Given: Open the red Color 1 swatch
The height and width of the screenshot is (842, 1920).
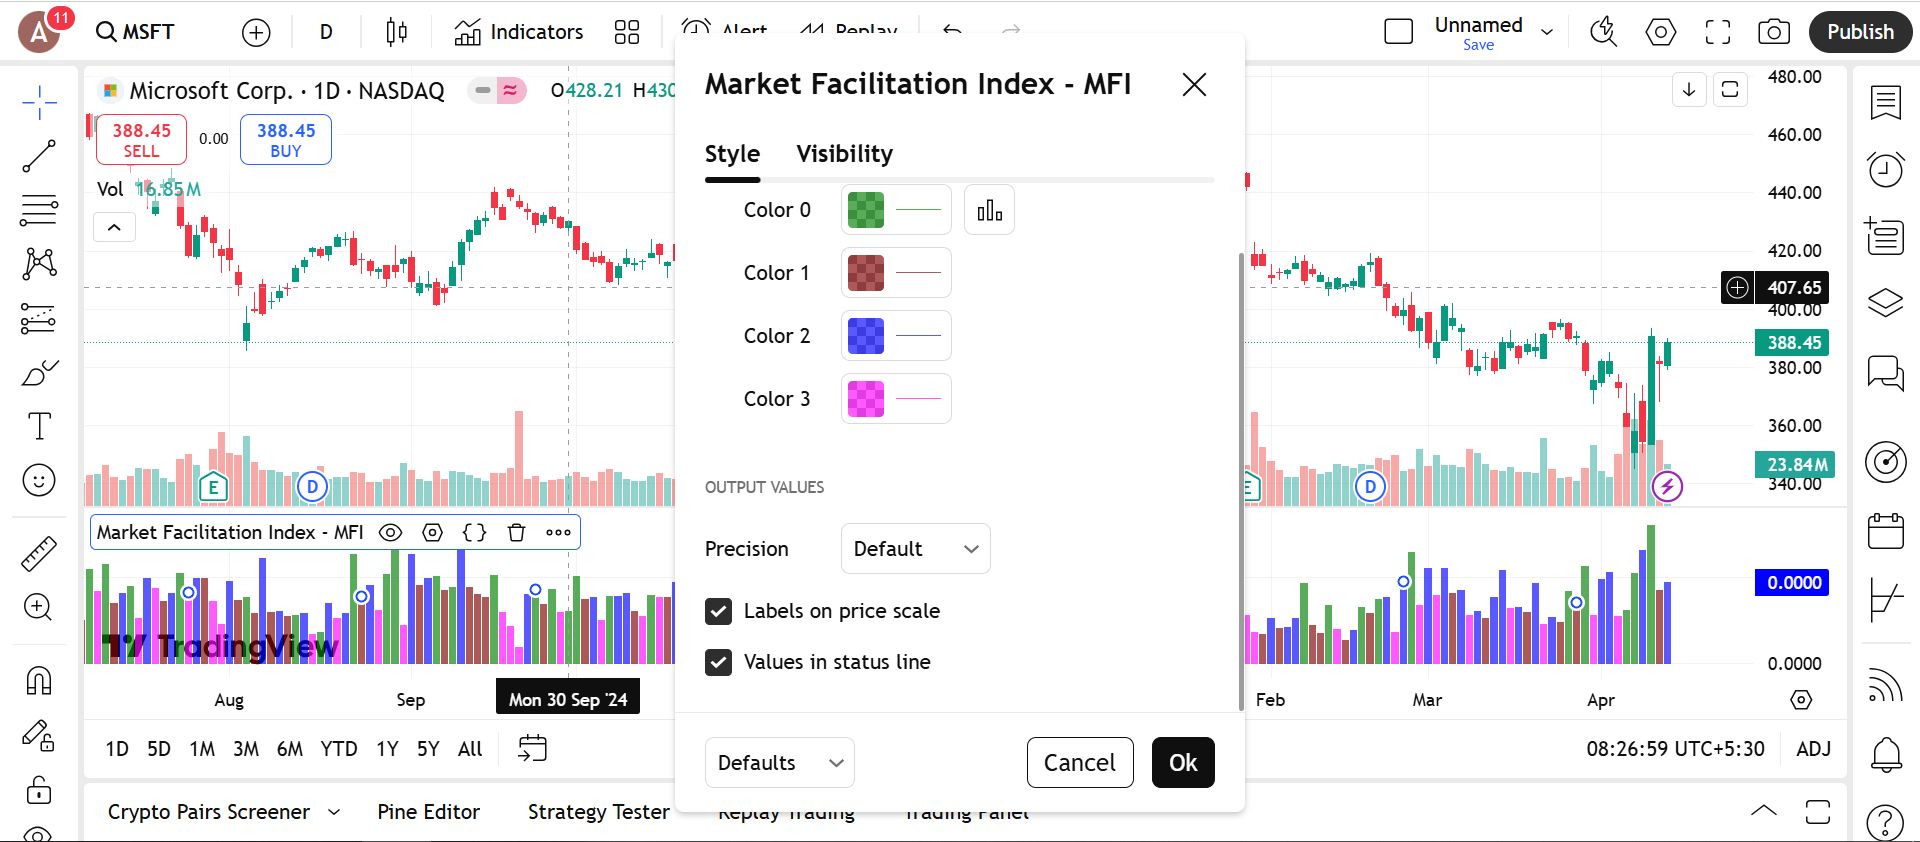Looking at the screenshot, I should click(x=866, y=273).
